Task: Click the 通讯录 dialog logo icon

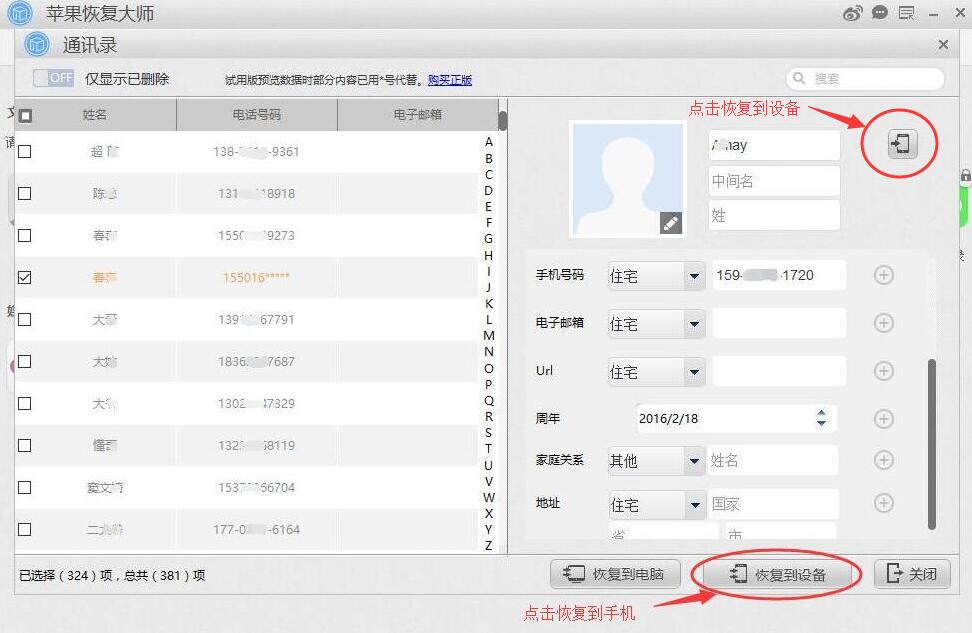Action: [x=37, y=44]
